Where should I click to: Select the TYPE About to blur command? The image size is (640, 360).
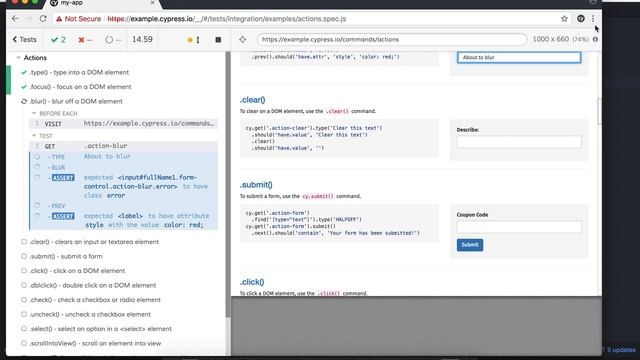(x=123, y=156)
